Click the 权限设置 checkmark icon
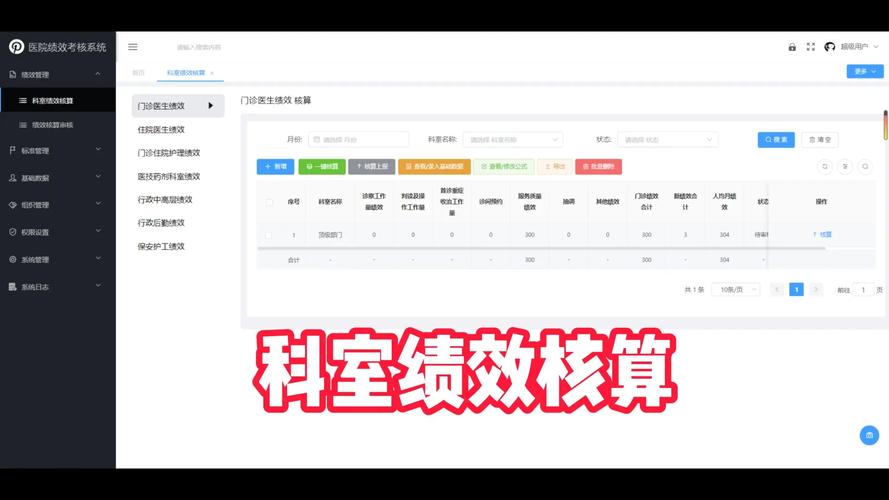This screenshot has width=889, height=500. click(12, 232)
